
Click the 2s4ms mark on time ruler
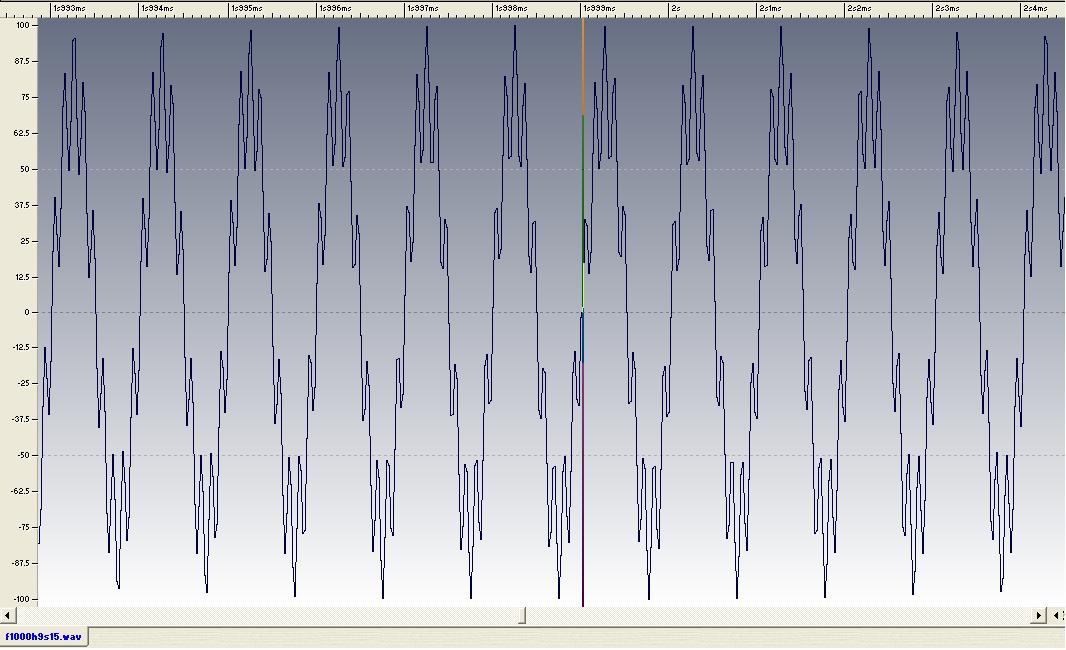coord(1035,8)
